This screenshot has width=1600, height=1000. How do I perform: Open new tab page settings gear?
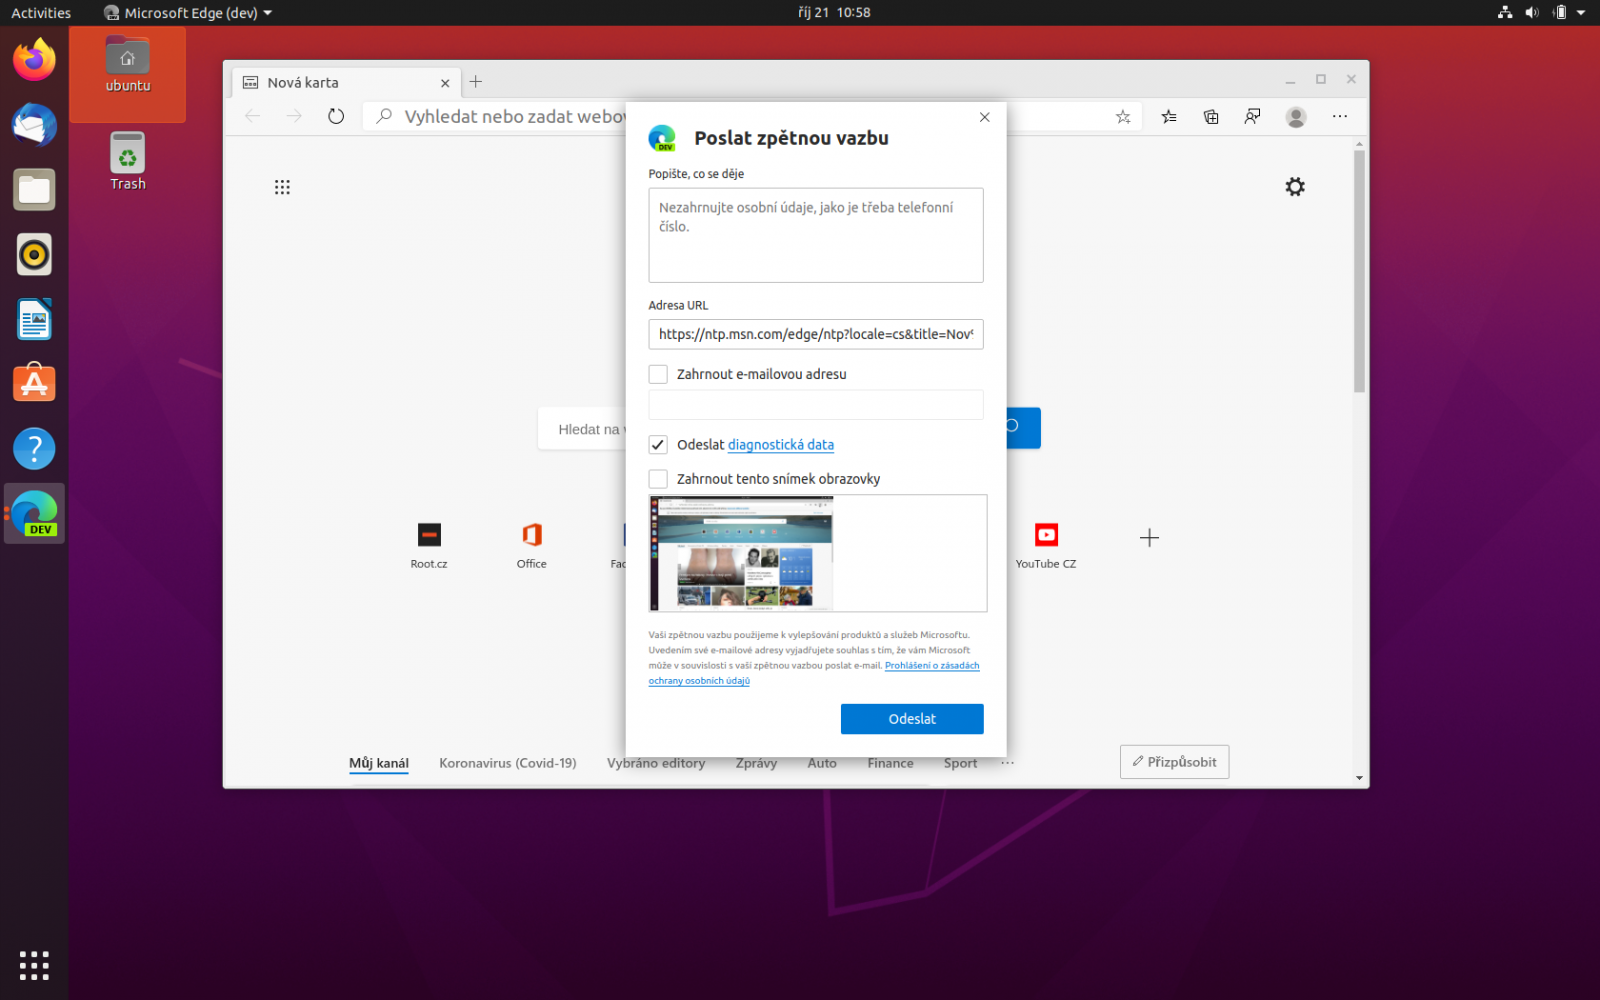[x=1294, y=187]
